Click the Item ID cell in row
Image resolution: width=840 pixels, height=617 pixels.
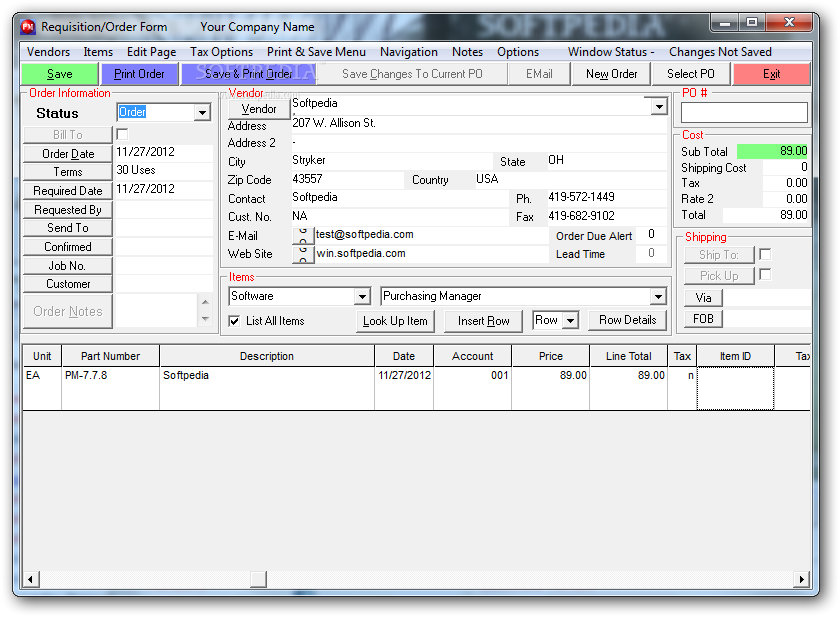coord(735,389)
